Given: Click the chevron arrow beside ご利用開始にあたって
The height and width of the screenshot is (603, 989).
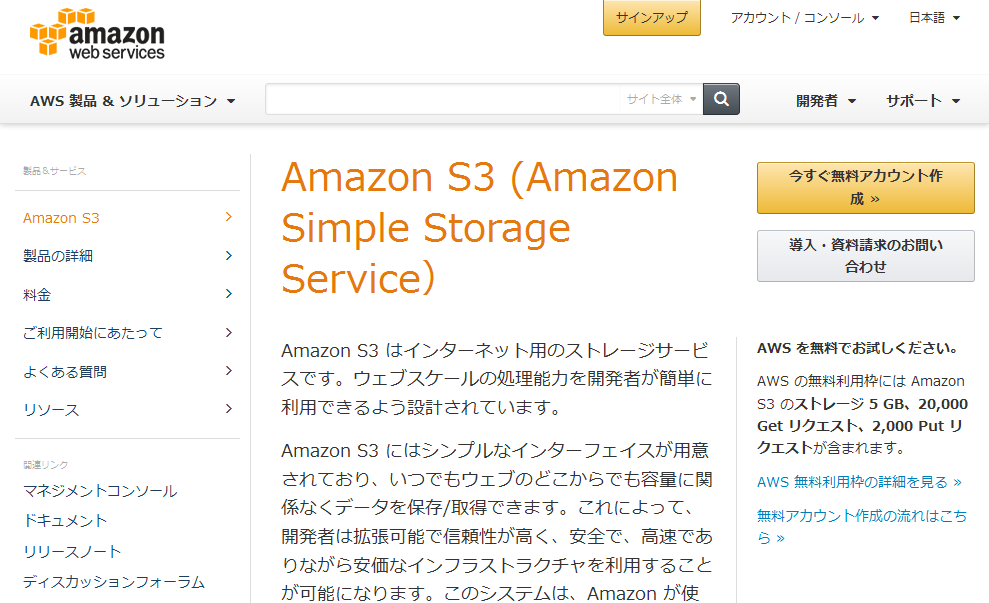Looking at the screenshot, I should [x=229, y=332].
